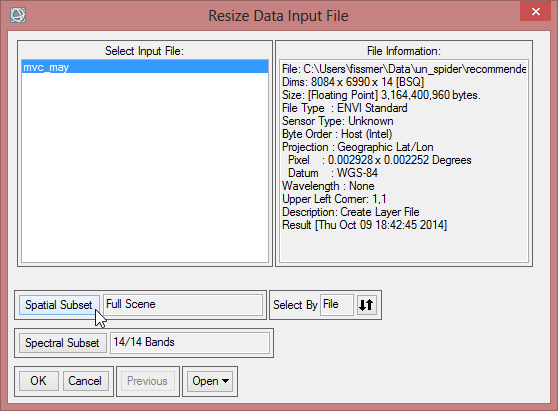Open the Spatial Subset options
This screenshot has height=411, width=558.
pos(59,305)
